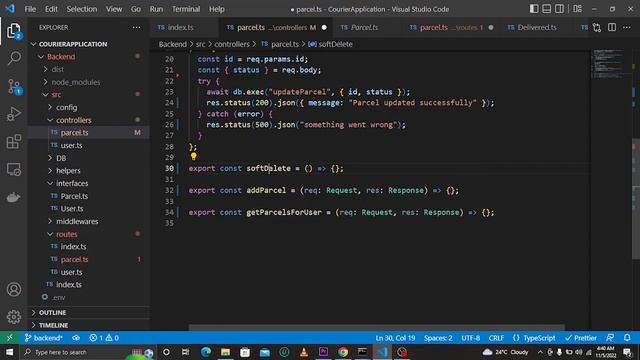Click the Prettier status button

point(581,338)
